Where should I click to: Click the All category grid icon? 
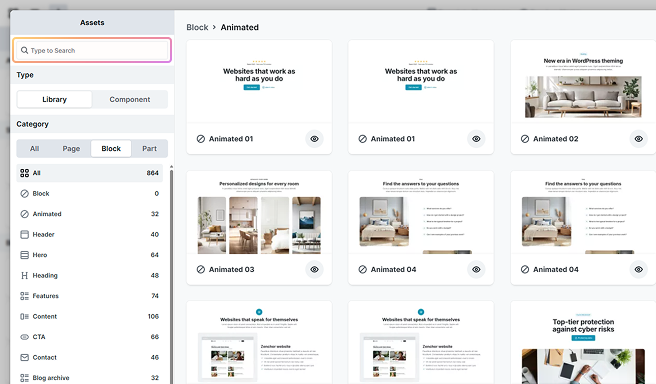coord(25,173)
